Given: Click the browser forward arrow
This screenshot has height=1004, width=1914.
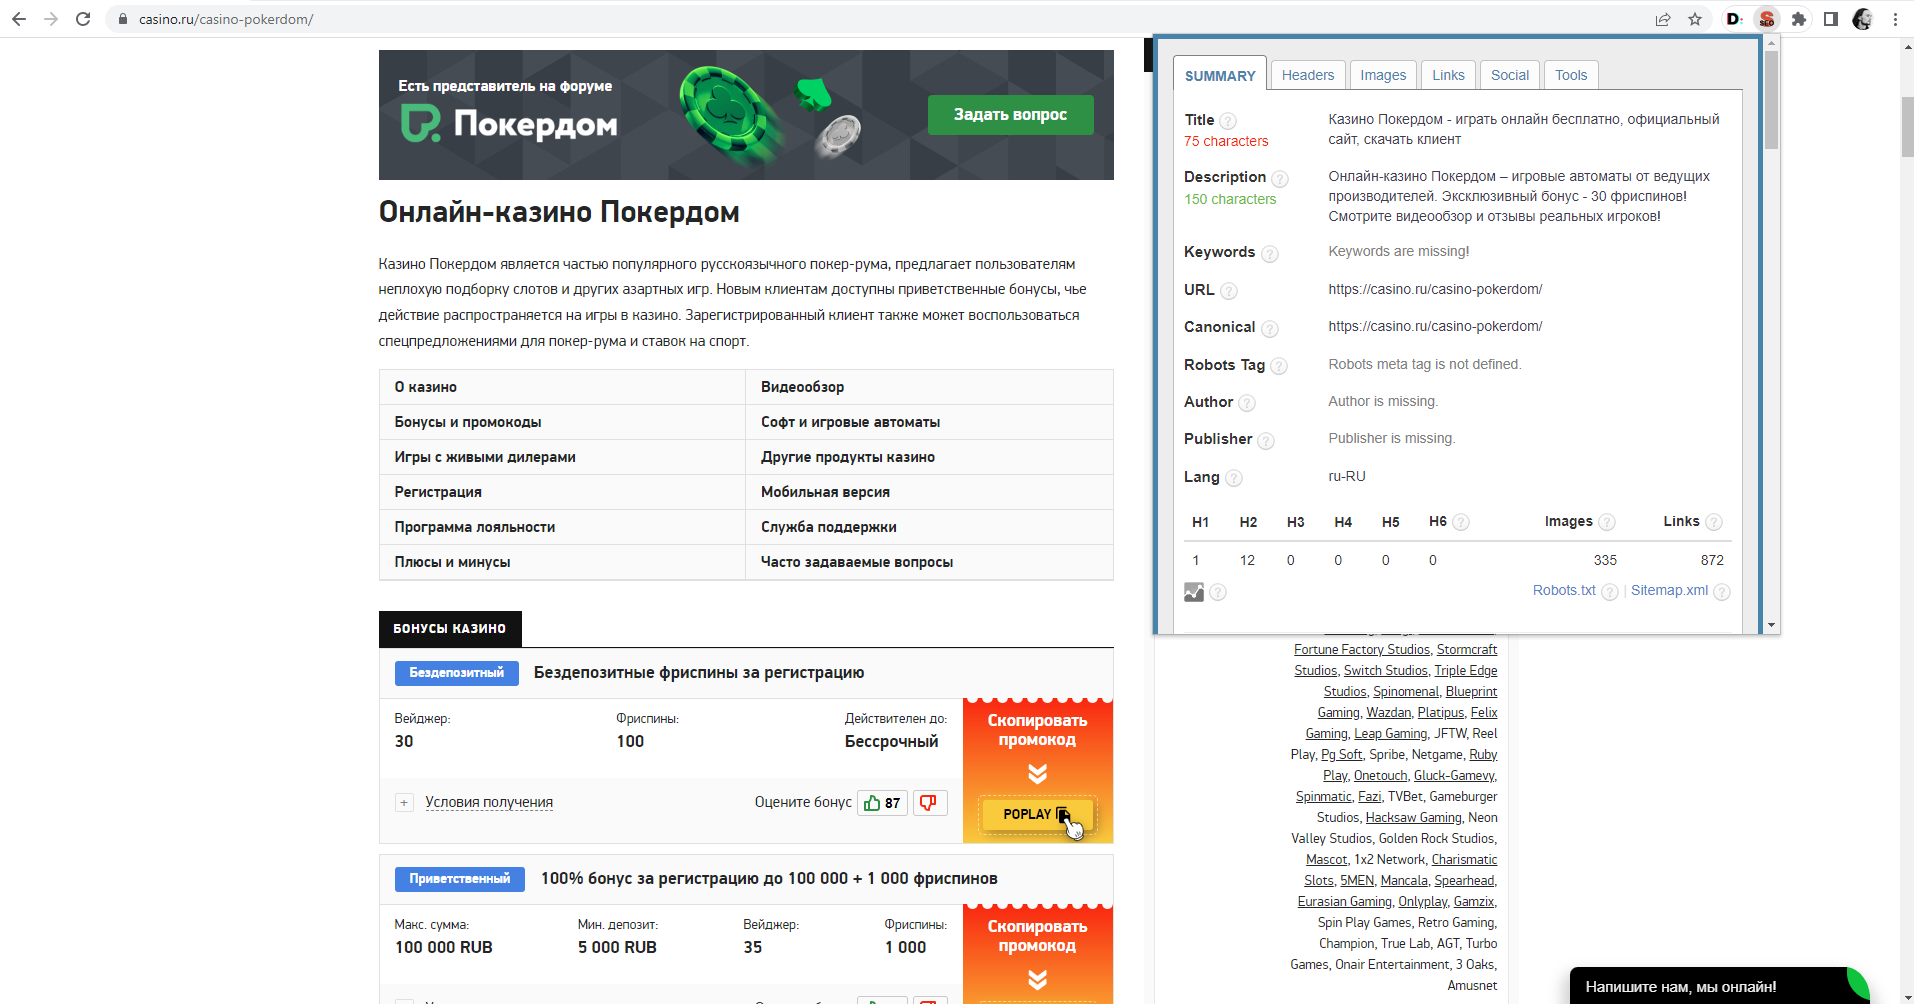Looking at the screenshot, I should (x=51, y=19).
